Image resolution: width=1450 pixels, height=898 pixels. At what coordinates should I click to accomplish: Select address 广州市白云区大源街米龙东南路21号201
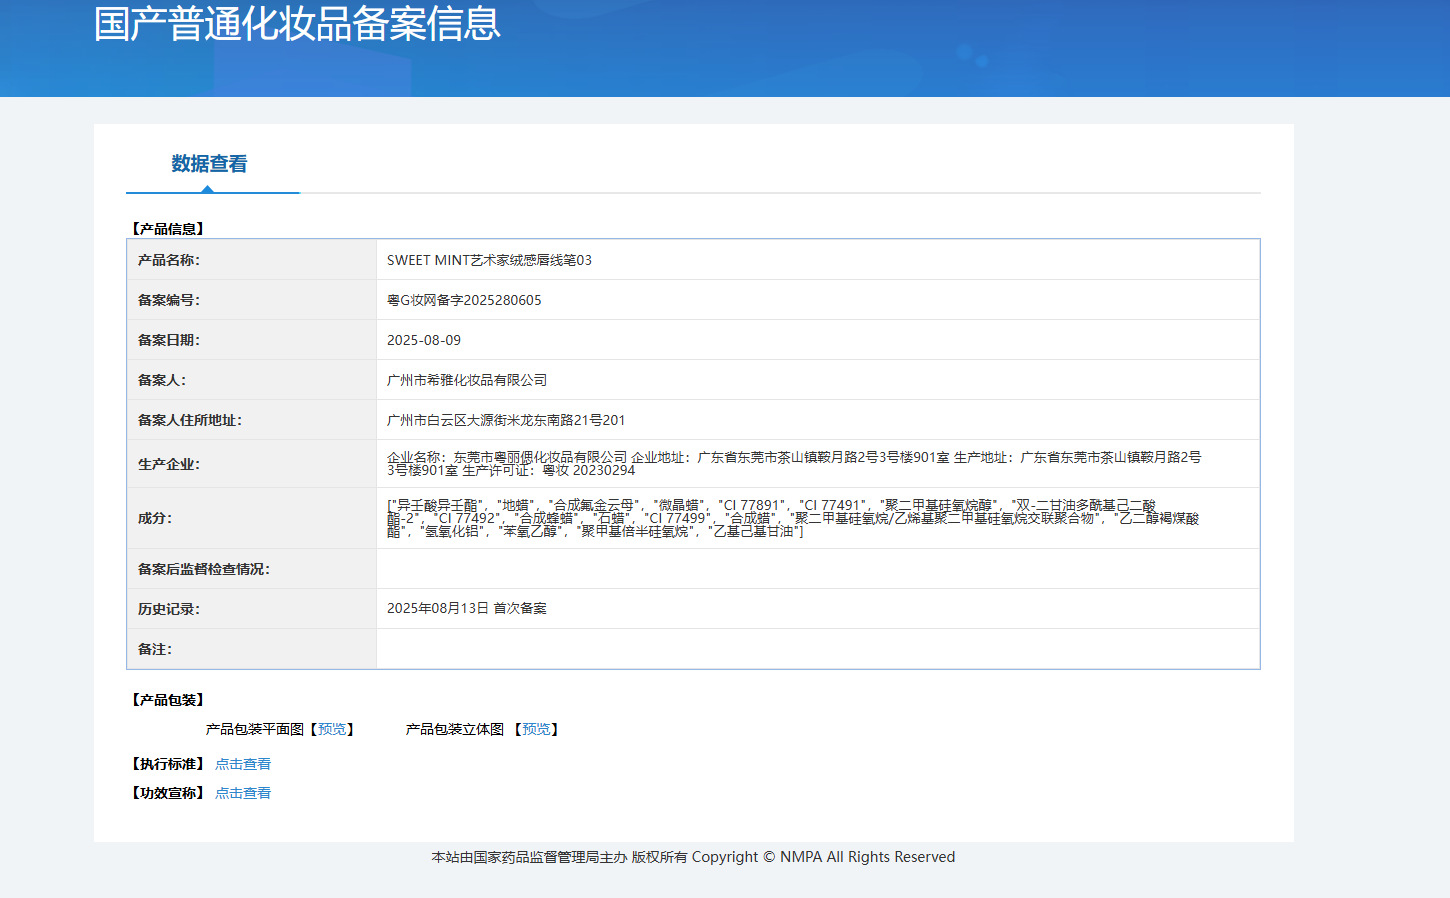[x=506, y=420]
